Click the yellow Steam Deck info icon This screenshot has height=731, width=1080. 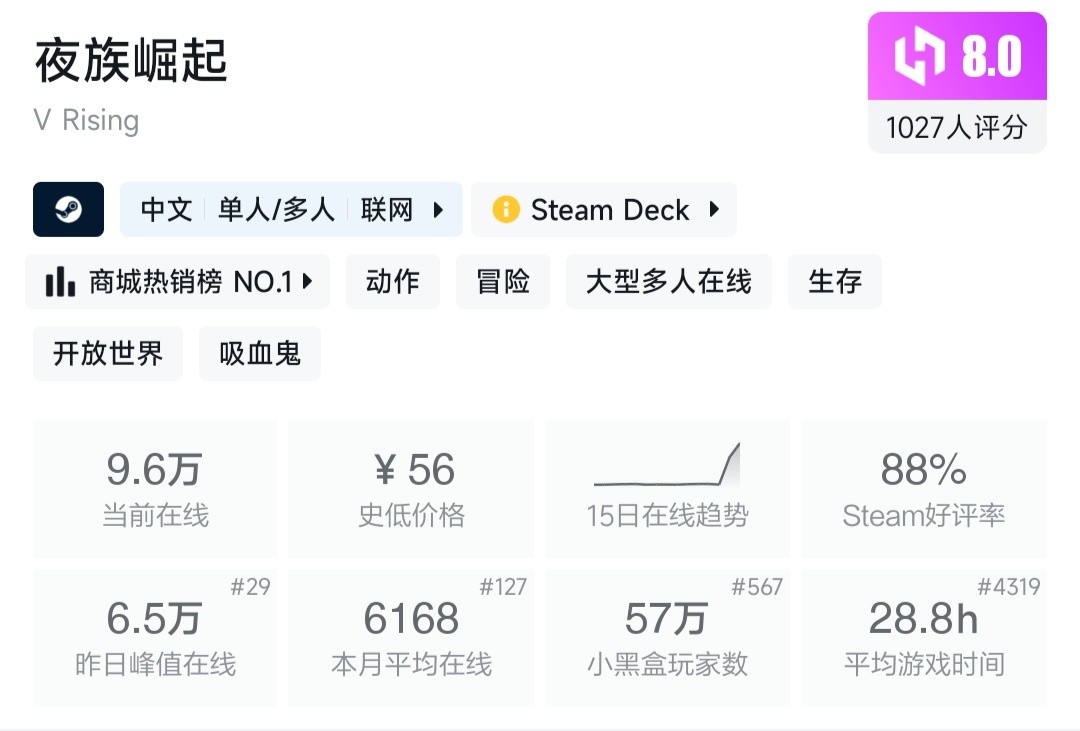point(506,210)
